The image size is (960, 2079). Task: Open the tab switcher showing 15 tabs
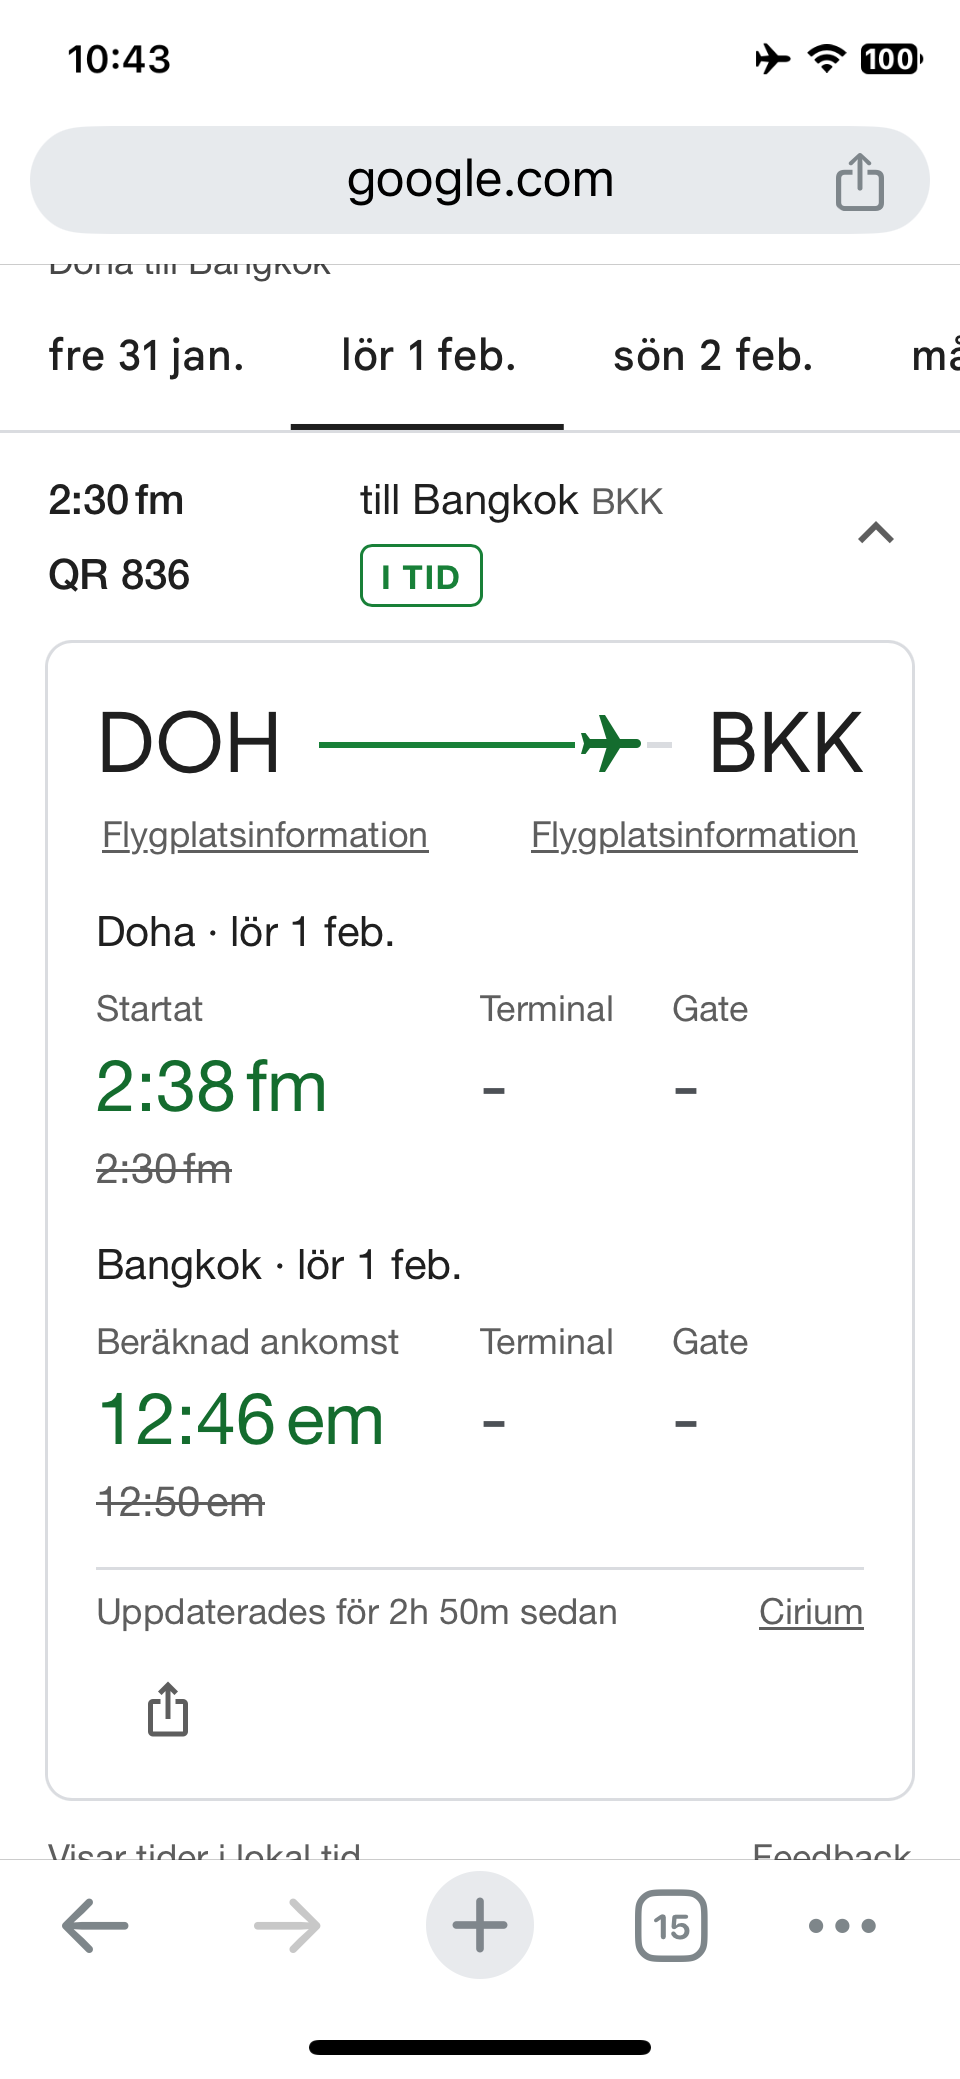pyautogui.click(x=671, y=1925)
